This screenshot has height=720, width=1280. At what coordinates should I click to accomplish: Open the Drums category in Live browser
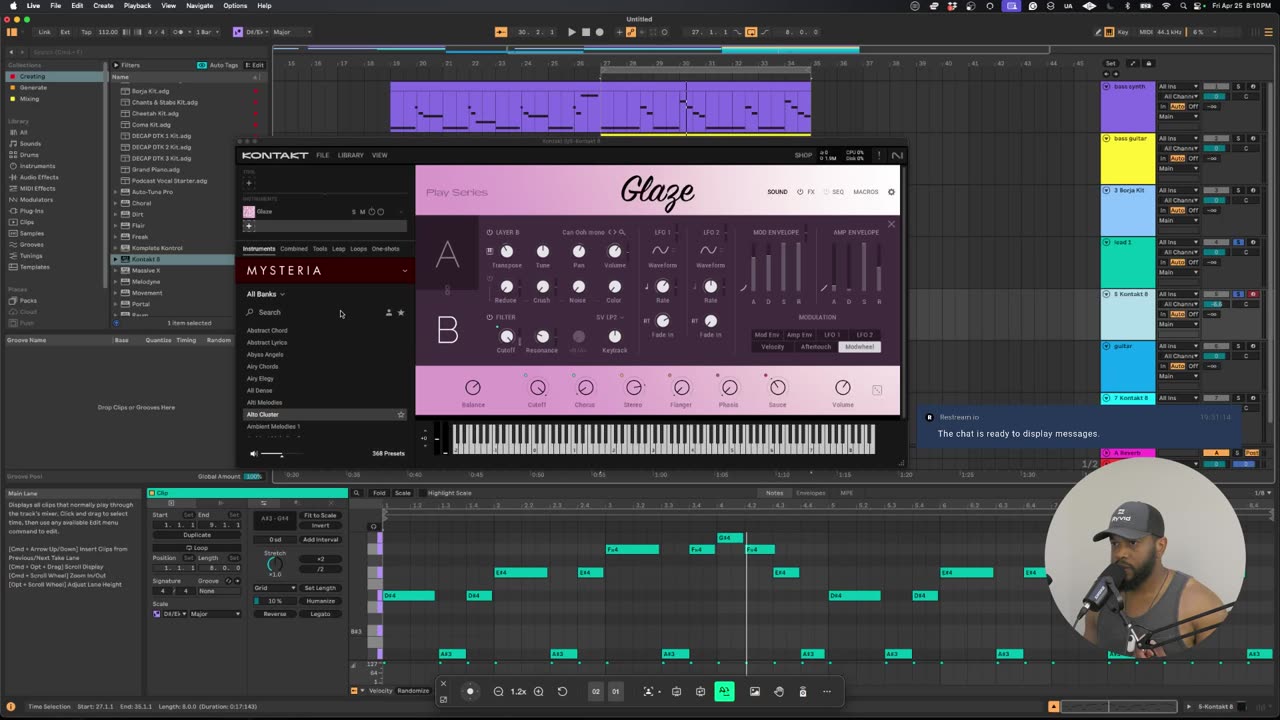(x=30, y=154)
